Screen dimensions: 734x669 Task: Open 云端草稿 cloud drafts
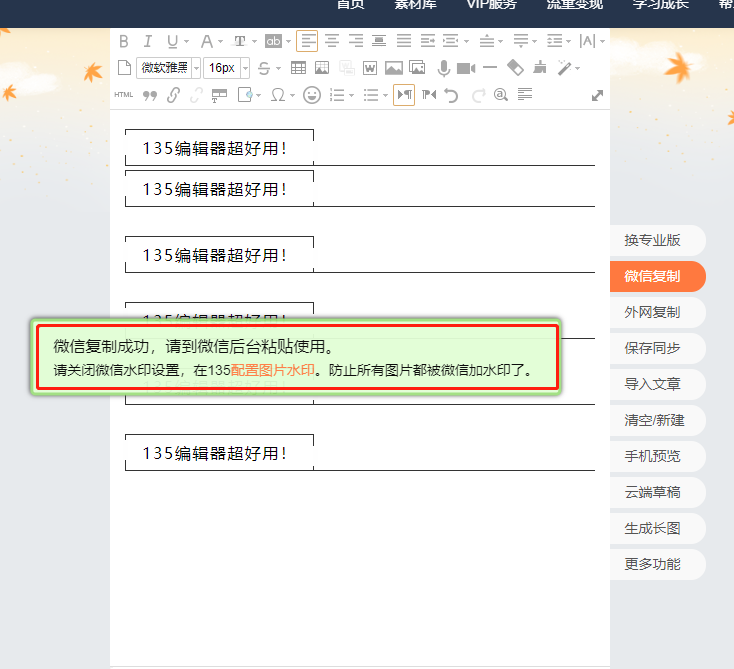(658, 493)
